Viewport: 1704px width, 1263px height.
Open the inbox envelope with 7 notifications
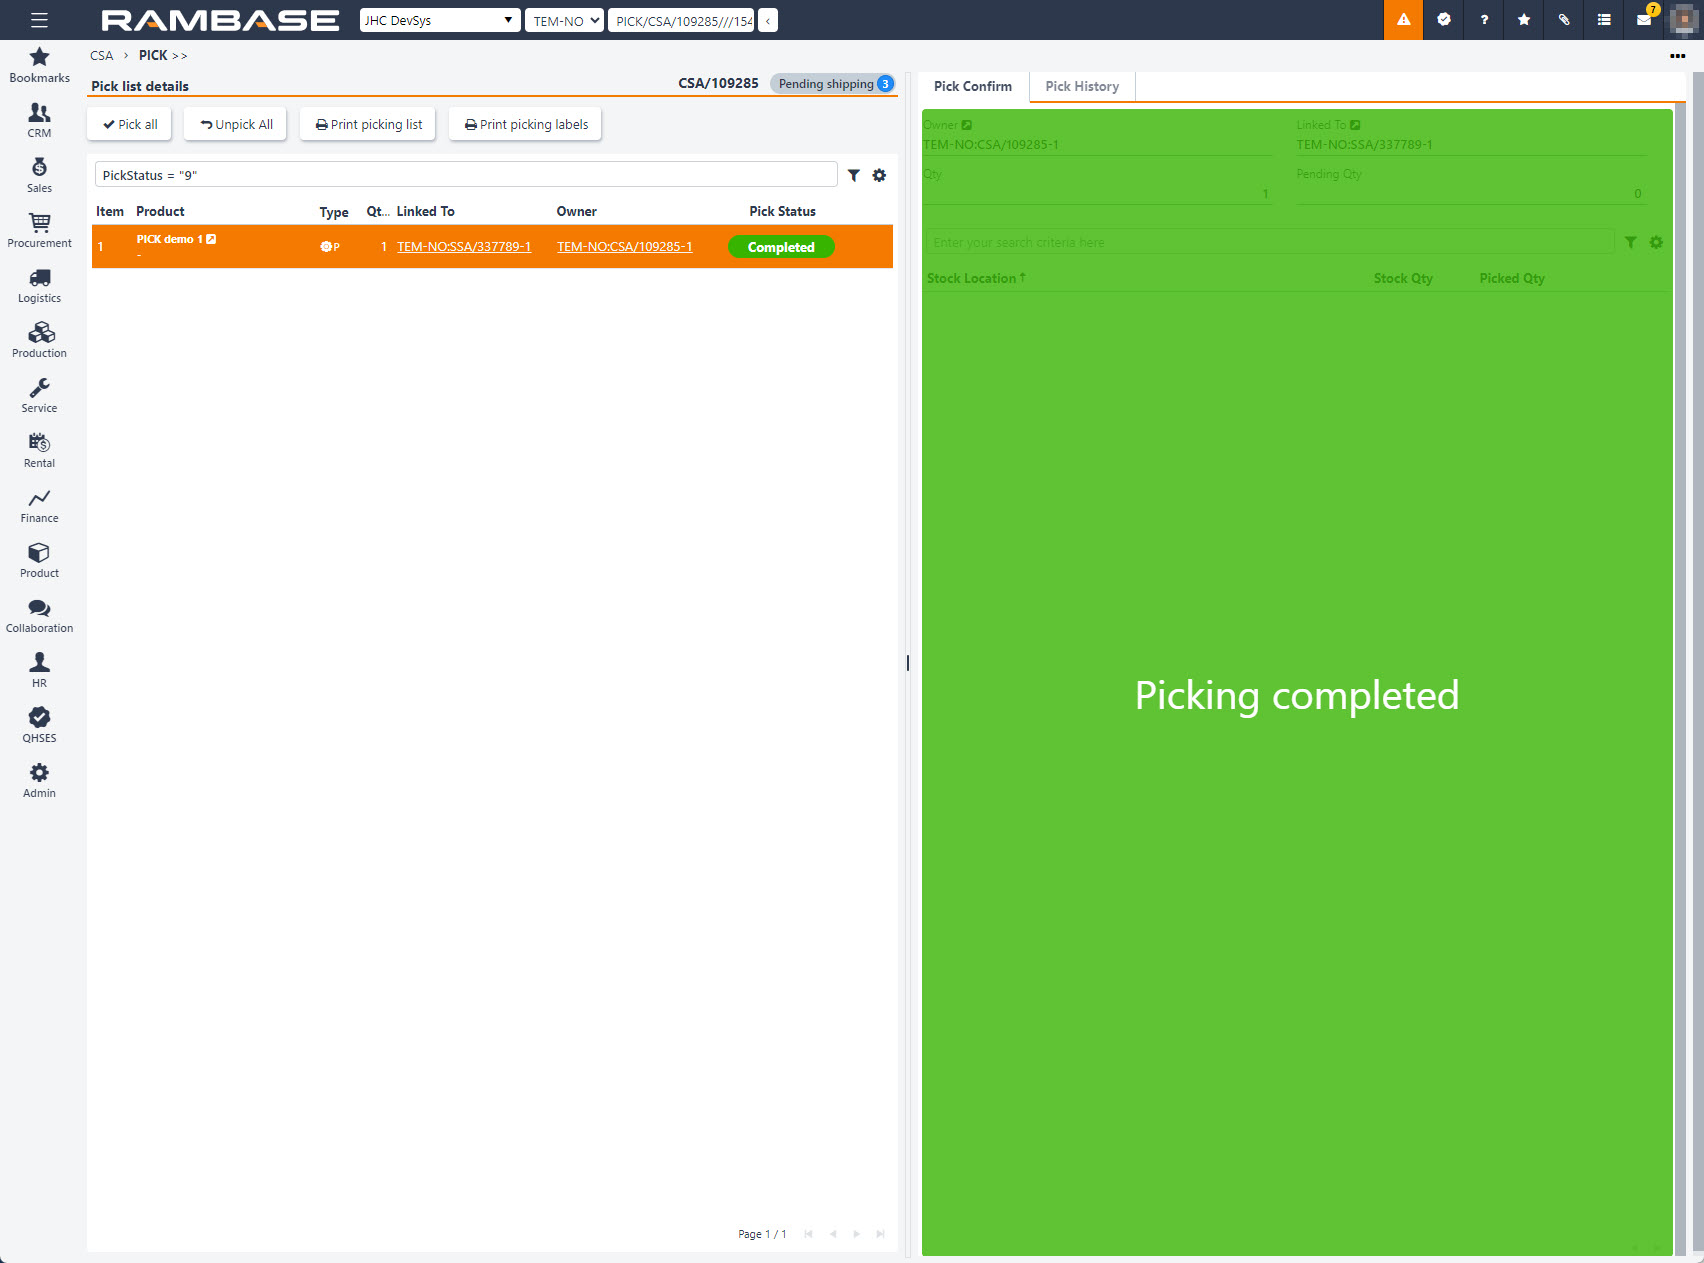1643,20
